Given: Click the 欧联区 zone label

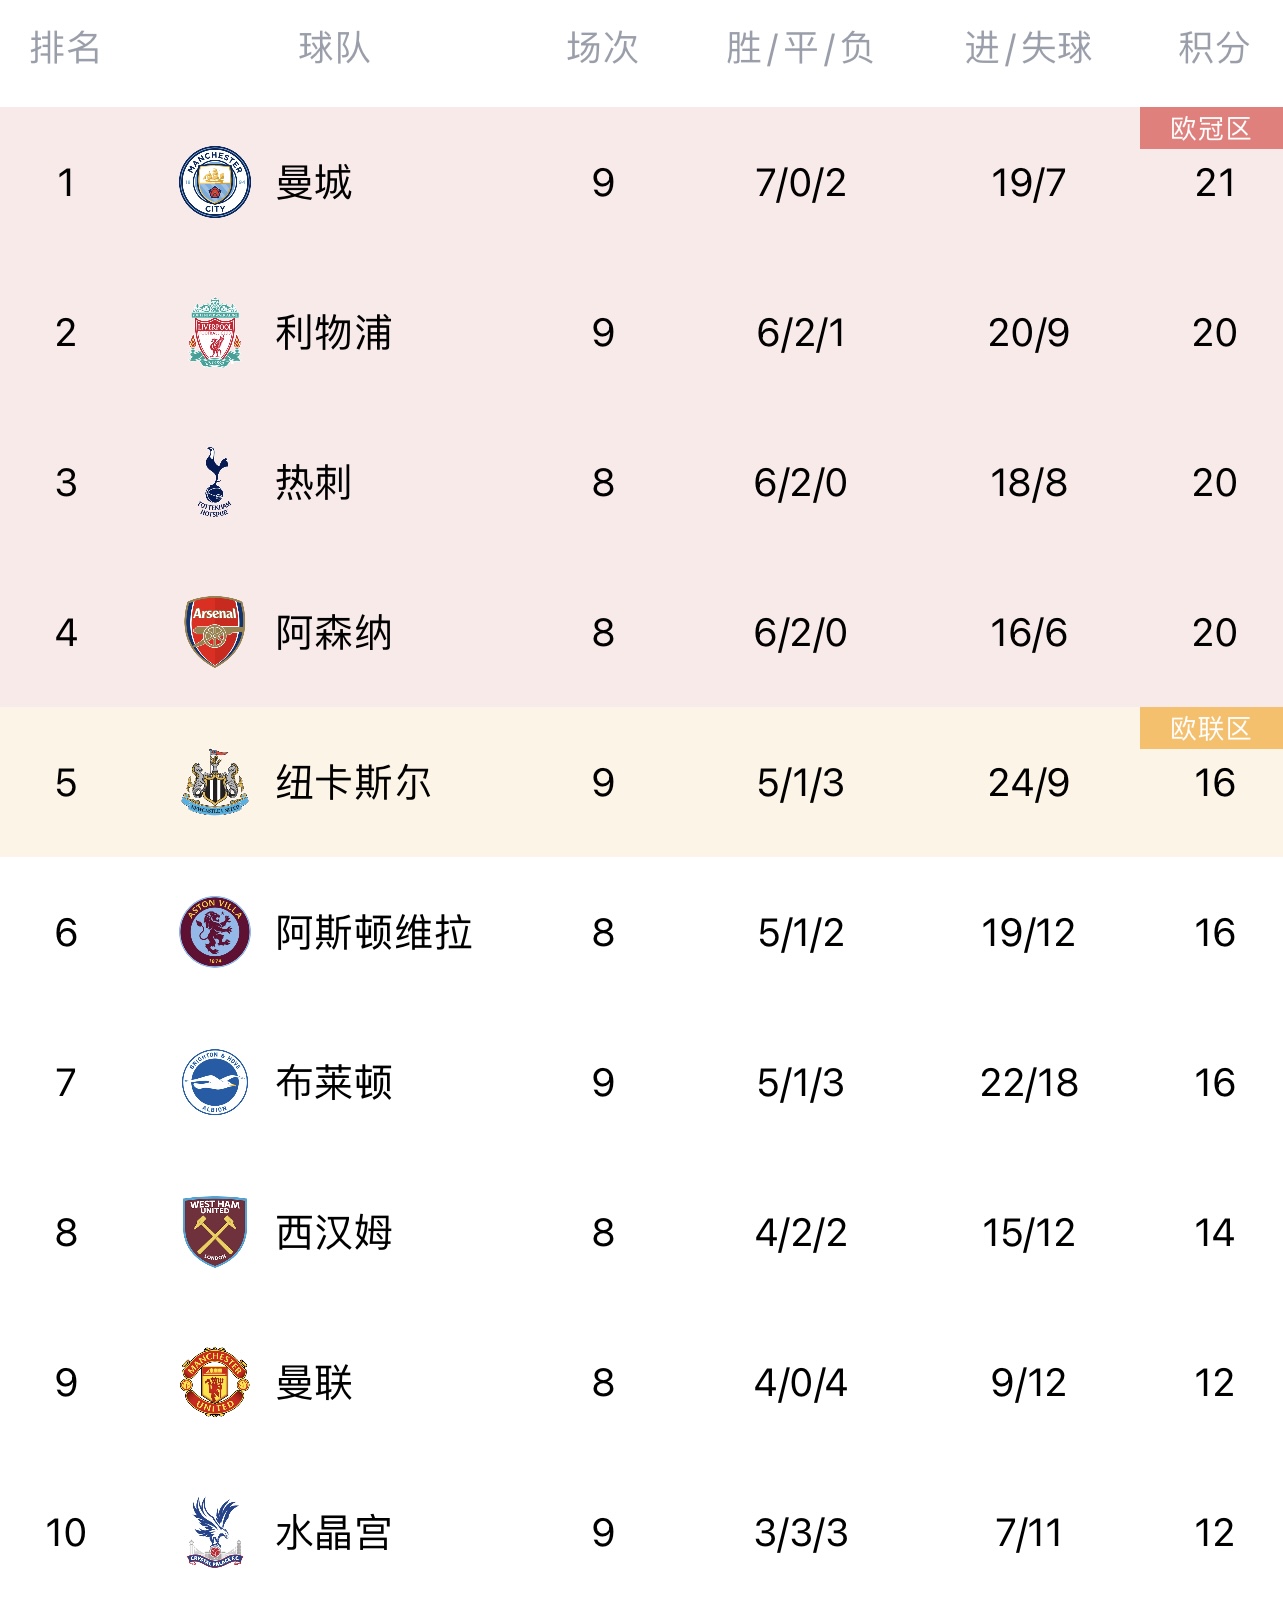Looking at the screenshot, I should point(1210,728).
